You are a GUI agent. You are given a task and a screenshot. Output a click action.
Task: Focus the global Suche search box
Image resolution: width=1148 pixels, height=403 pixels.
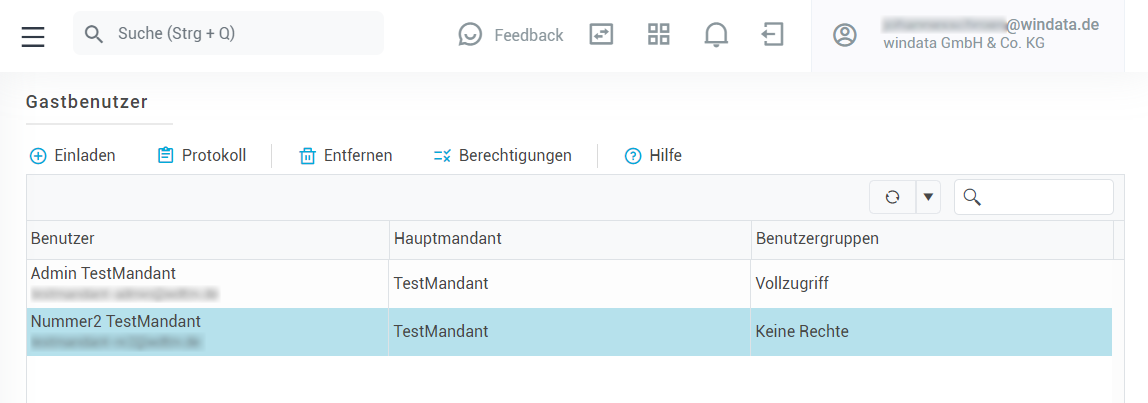[x=240, y=34]
